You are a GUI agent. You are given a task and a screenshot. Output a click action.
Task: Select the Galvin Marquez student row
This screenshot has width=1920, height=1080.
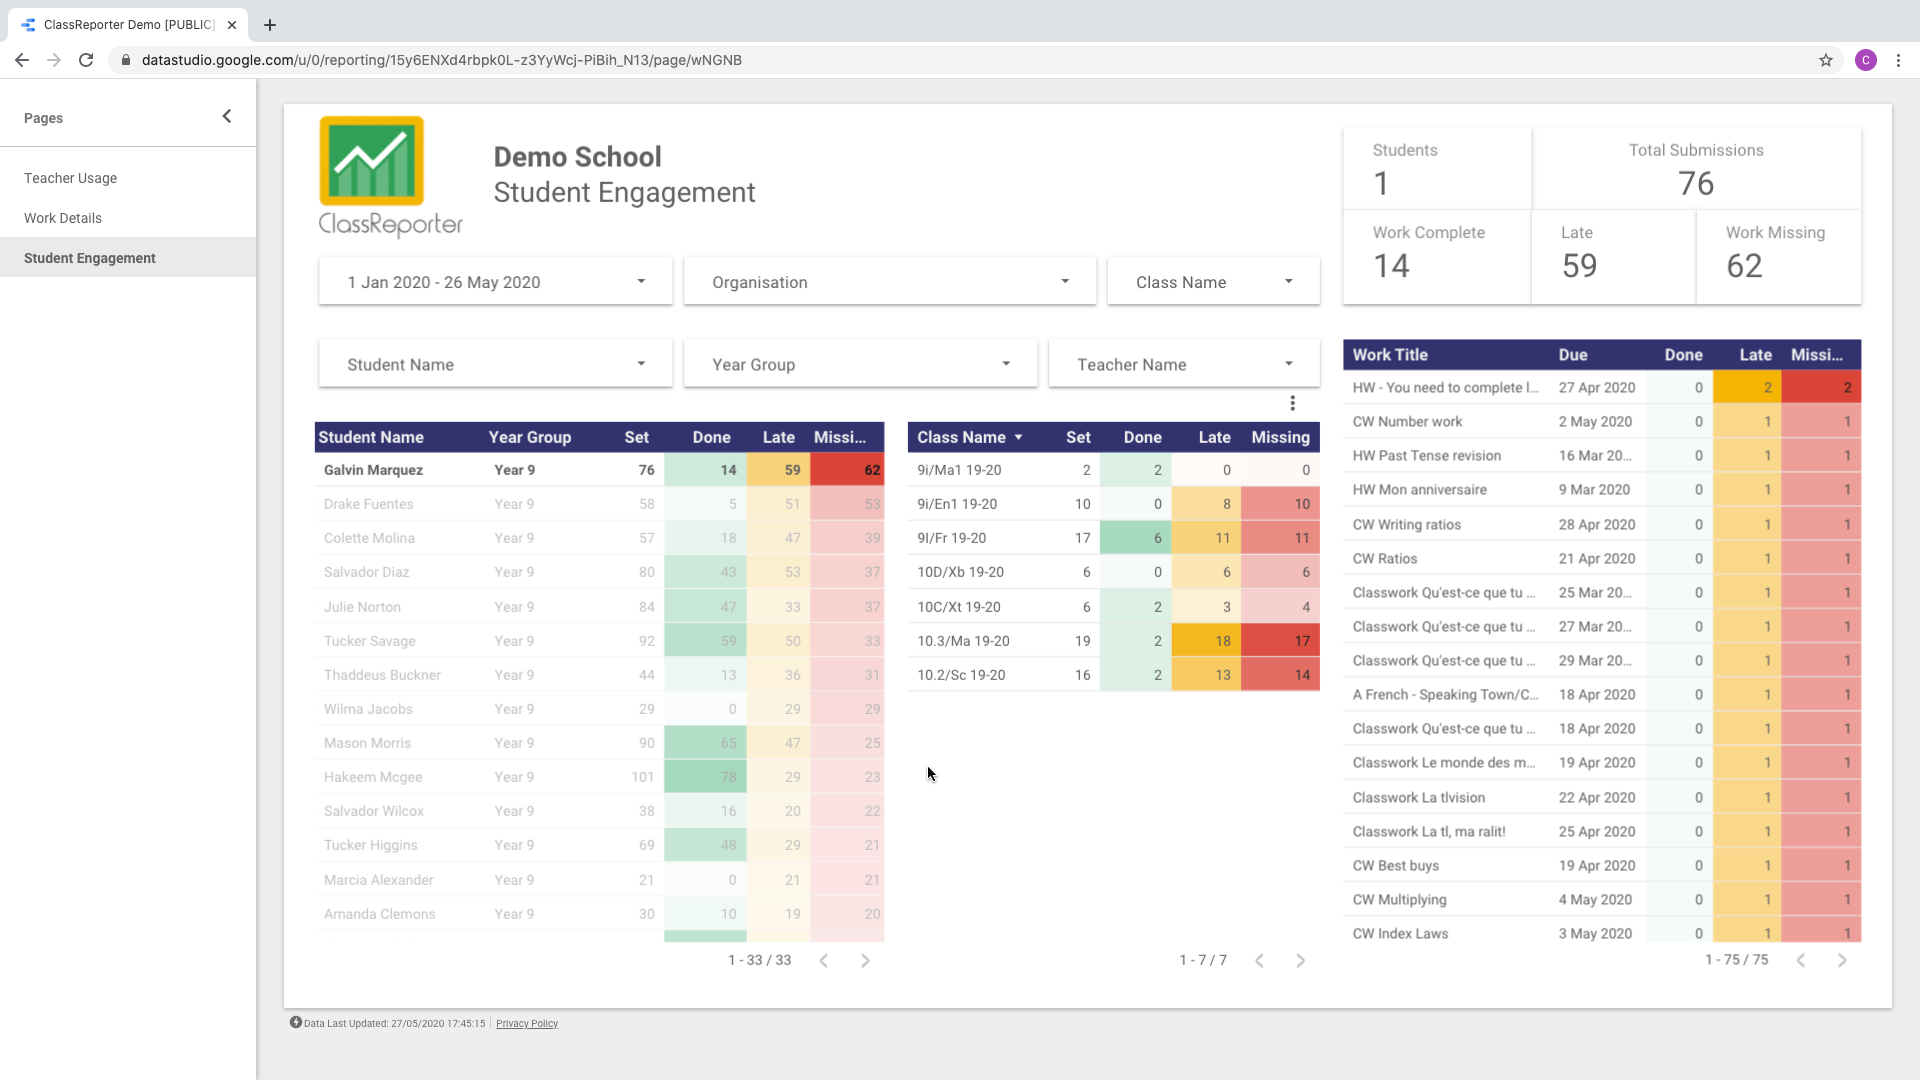[373, 470]
